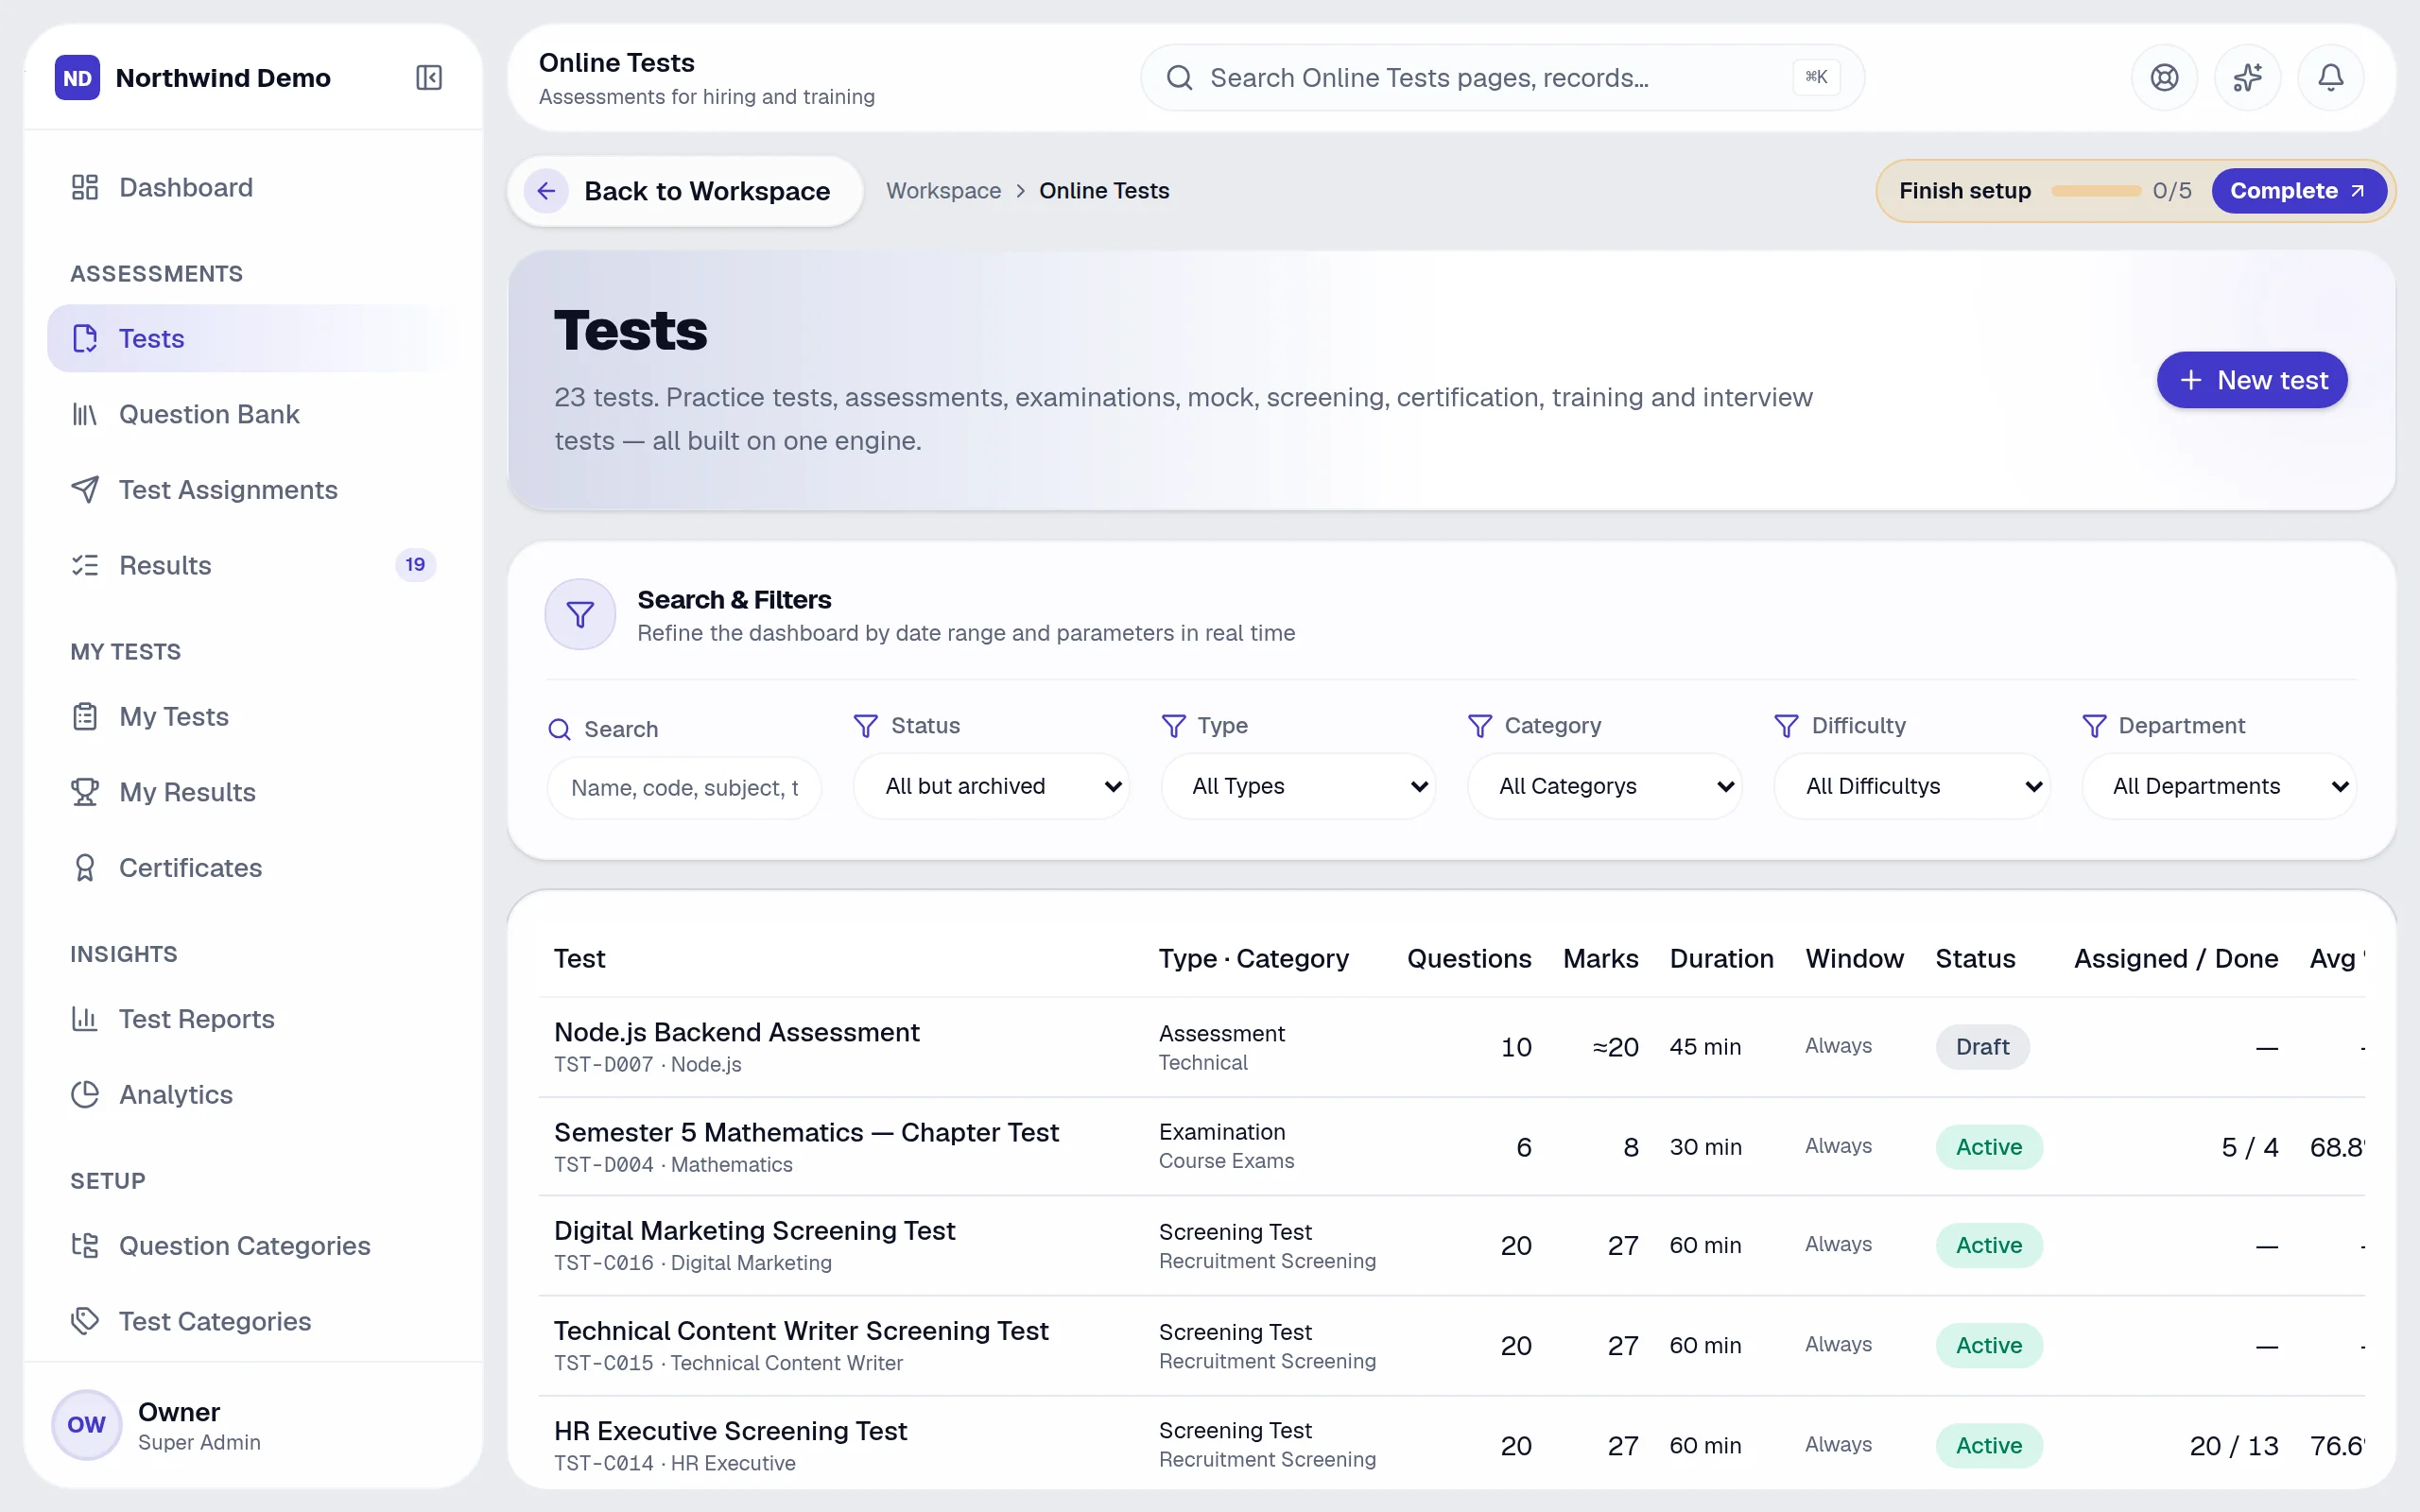This screenshot has width=2420, height=1512.
Task: Open the All Types dropdown
Action: pos(1299,786)
